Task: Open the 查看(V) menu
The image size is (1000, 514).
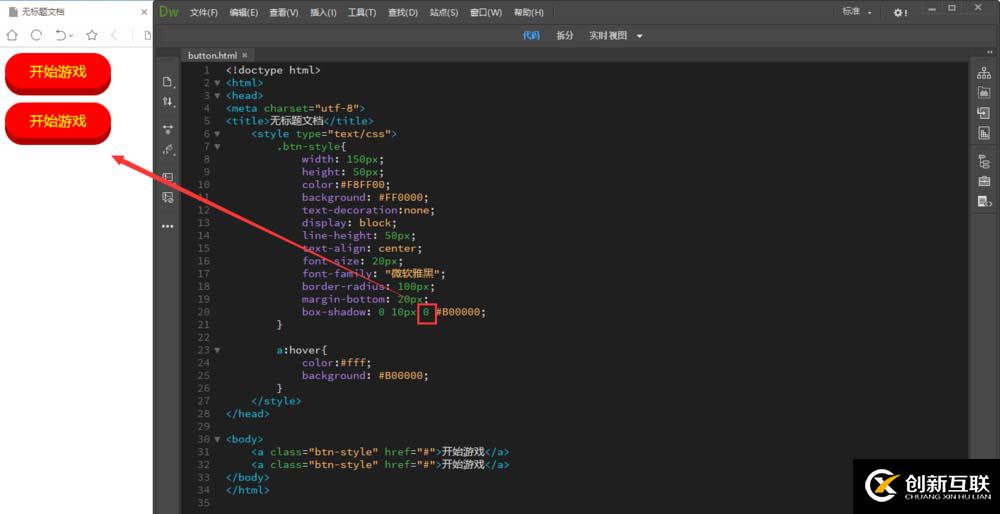Action: (283, 12)
